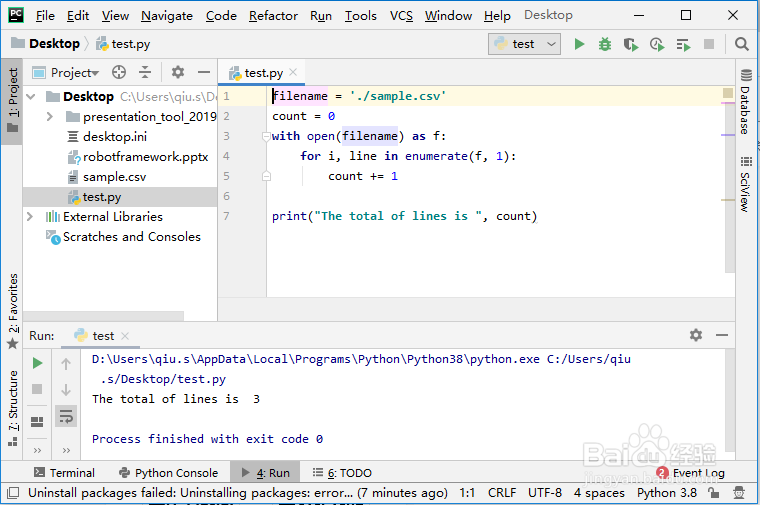Image resolution: width=760 pixels, height=505 pixels.
Task: Toggle the 1: Project side tab
Action: (x=13, y=101)
